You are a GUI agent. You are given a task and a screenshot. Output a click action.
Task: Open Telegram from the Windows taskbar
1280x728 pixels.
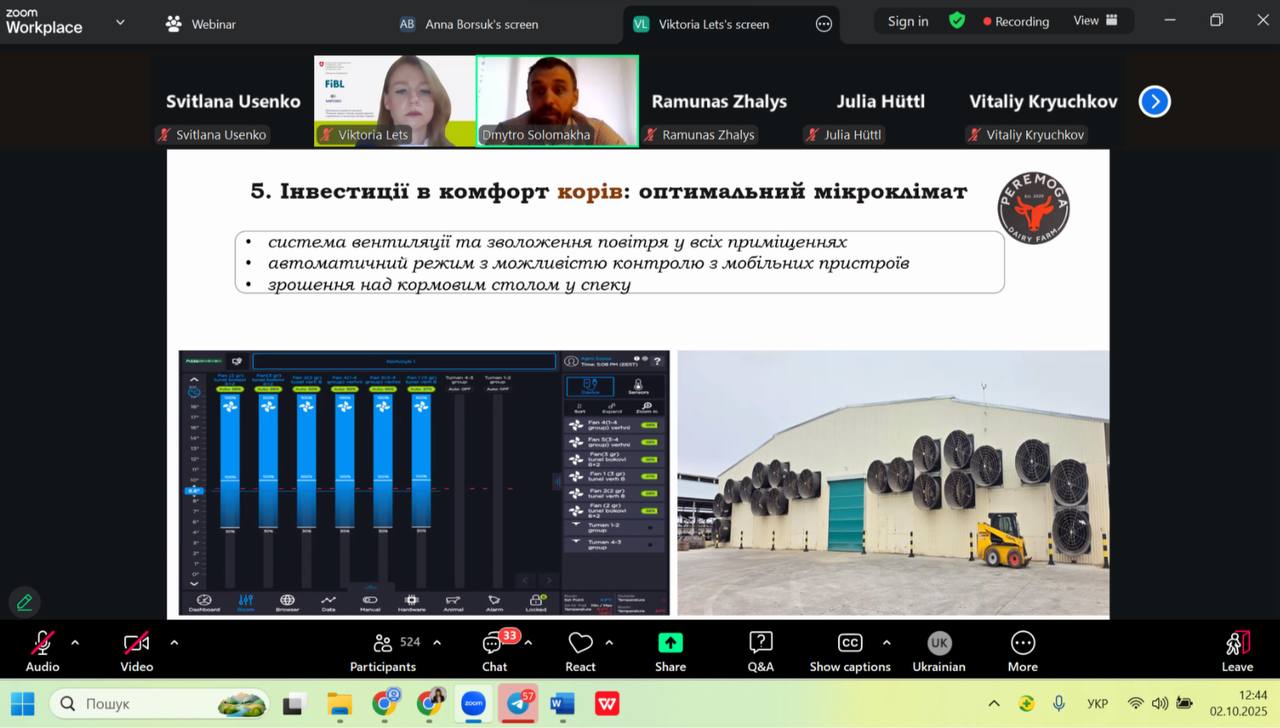click(519, 704)
